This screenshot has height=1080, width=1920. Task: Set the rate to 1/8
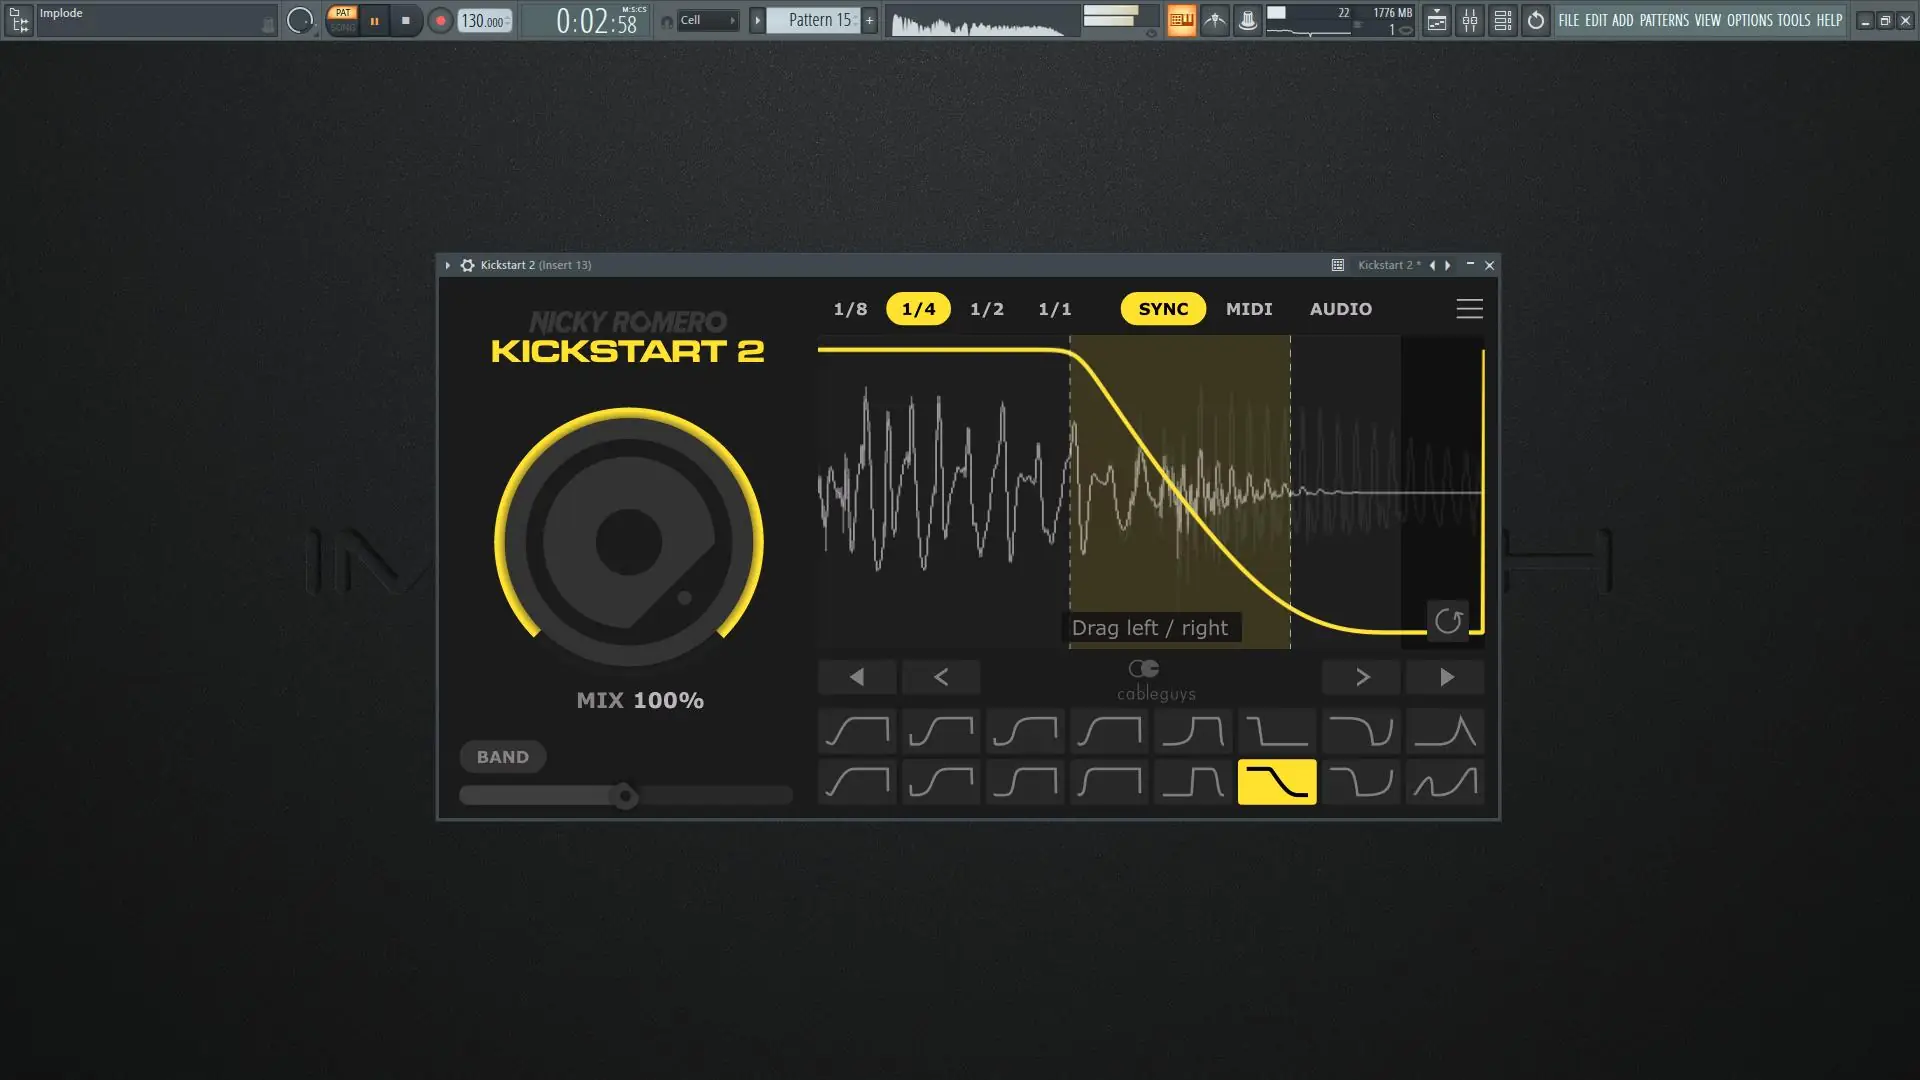[x=850, y=309]
